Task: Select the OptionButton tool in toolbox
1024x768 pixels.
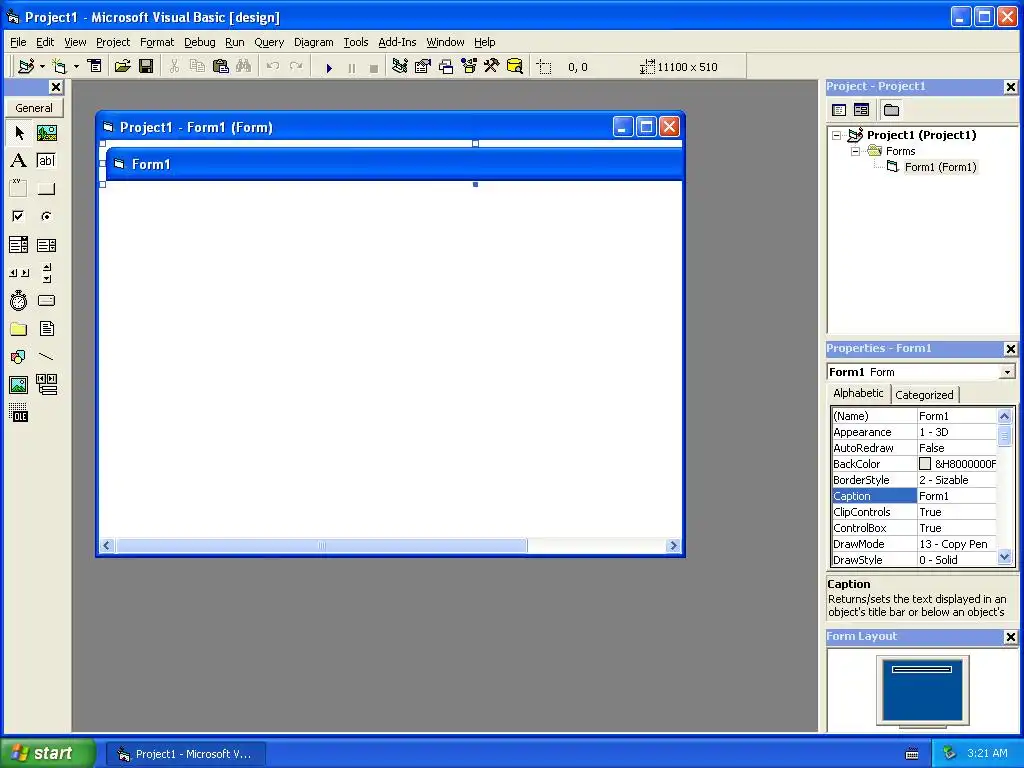Action: pyautogui.click(x=46, y=216)
